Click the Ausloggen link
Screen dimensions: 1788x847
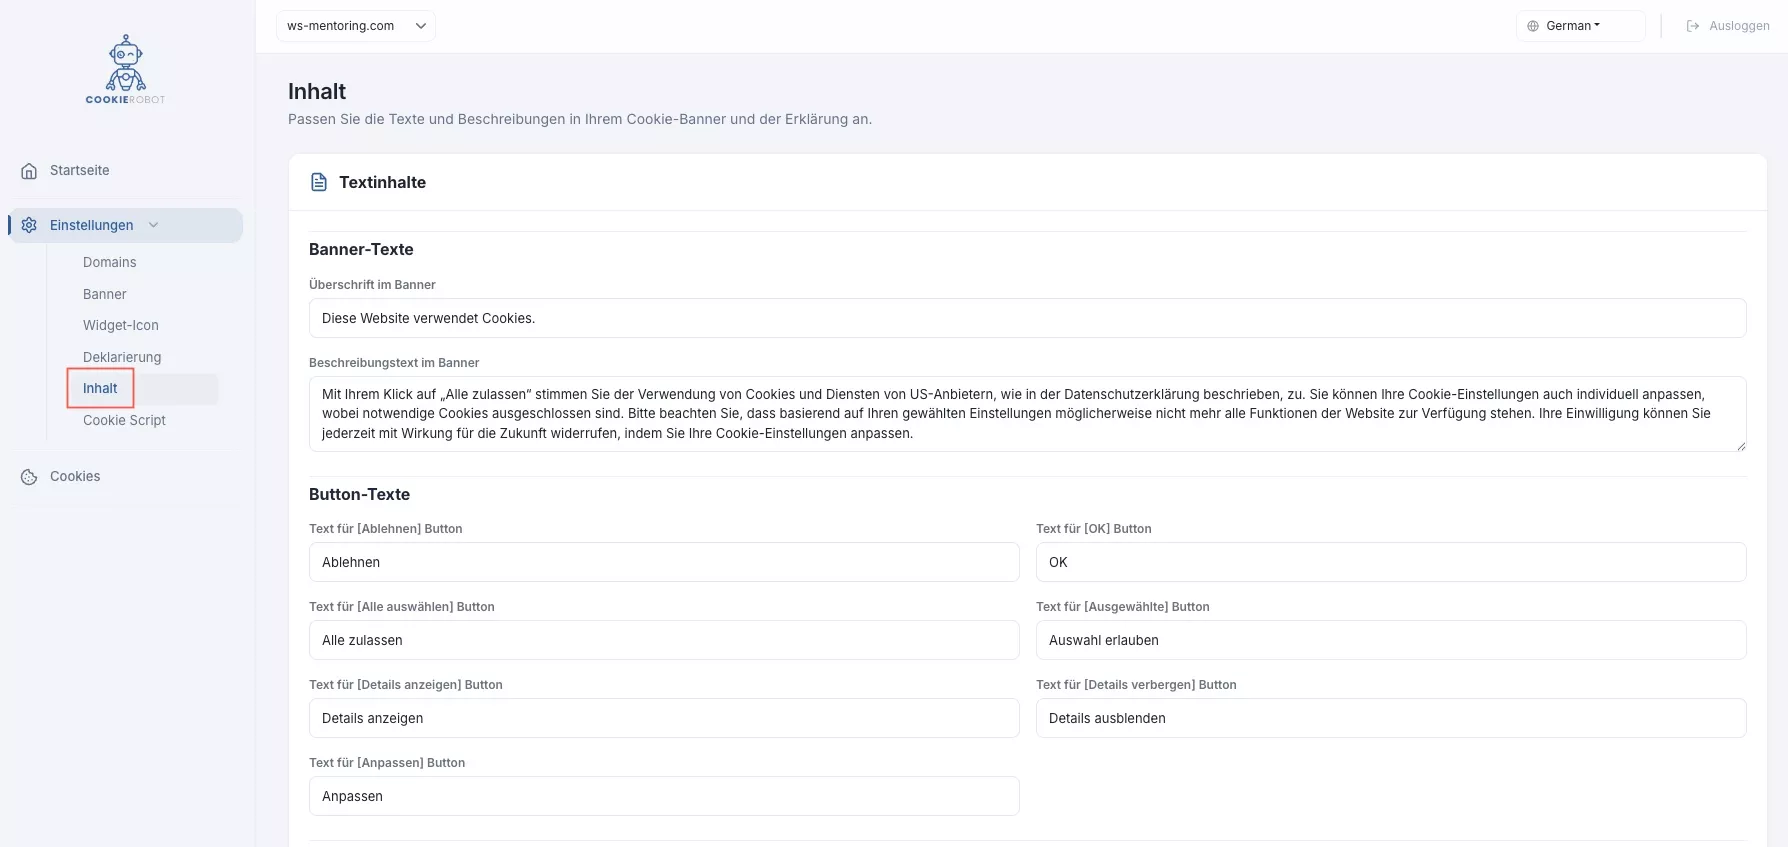click(x=1739, y=26)
